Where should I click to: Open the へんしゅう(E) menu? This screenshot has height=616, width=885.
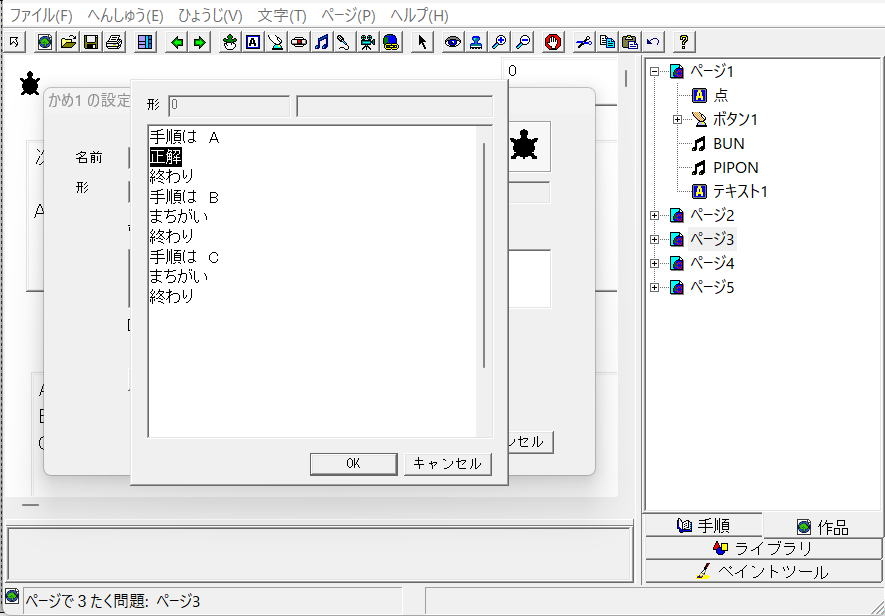click(125, 16)
